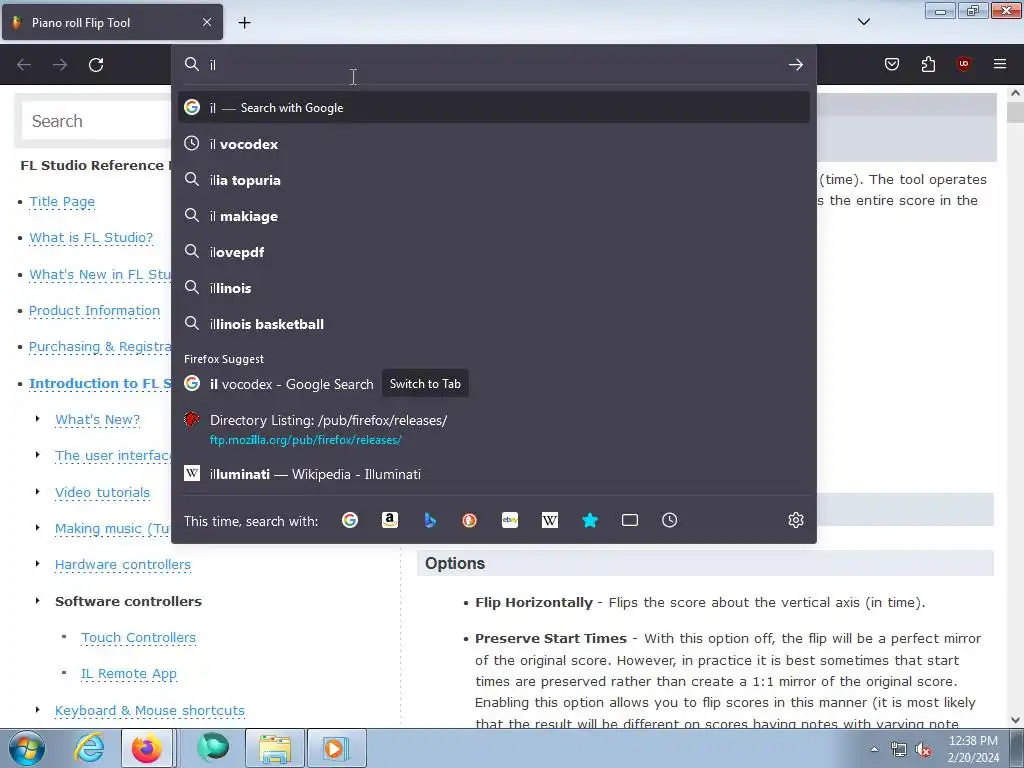This screenshot has height=768, width=1024.
Task: Expand the Hardware controllers tree arrow
Action: (x=38, y=563)
